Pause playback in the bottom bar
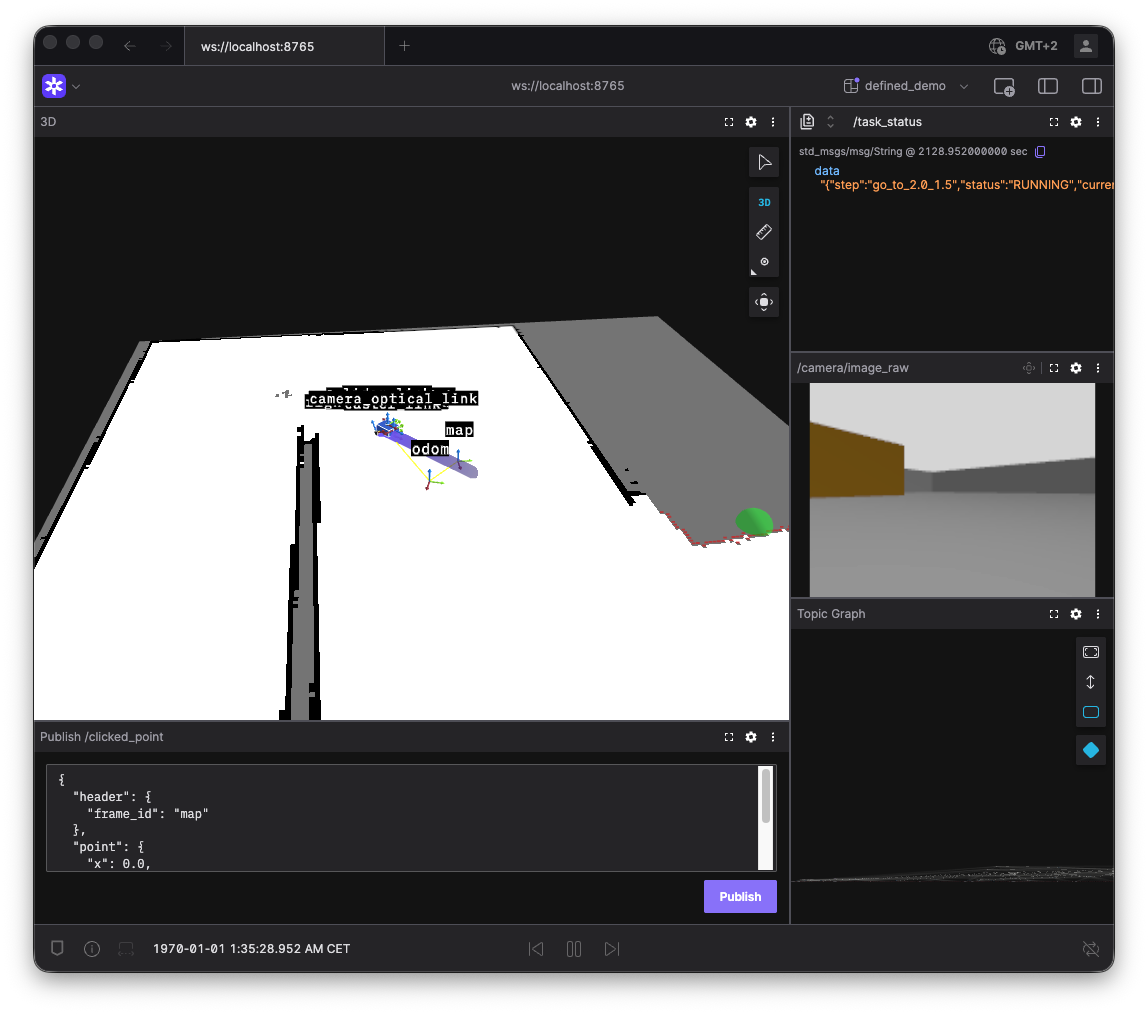The height and width of the screenshot is (1014, 1148). 574,949
